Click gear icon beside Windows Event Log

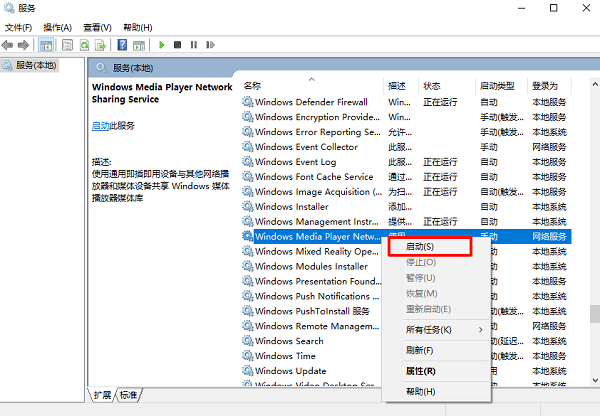tap(248, 162)
